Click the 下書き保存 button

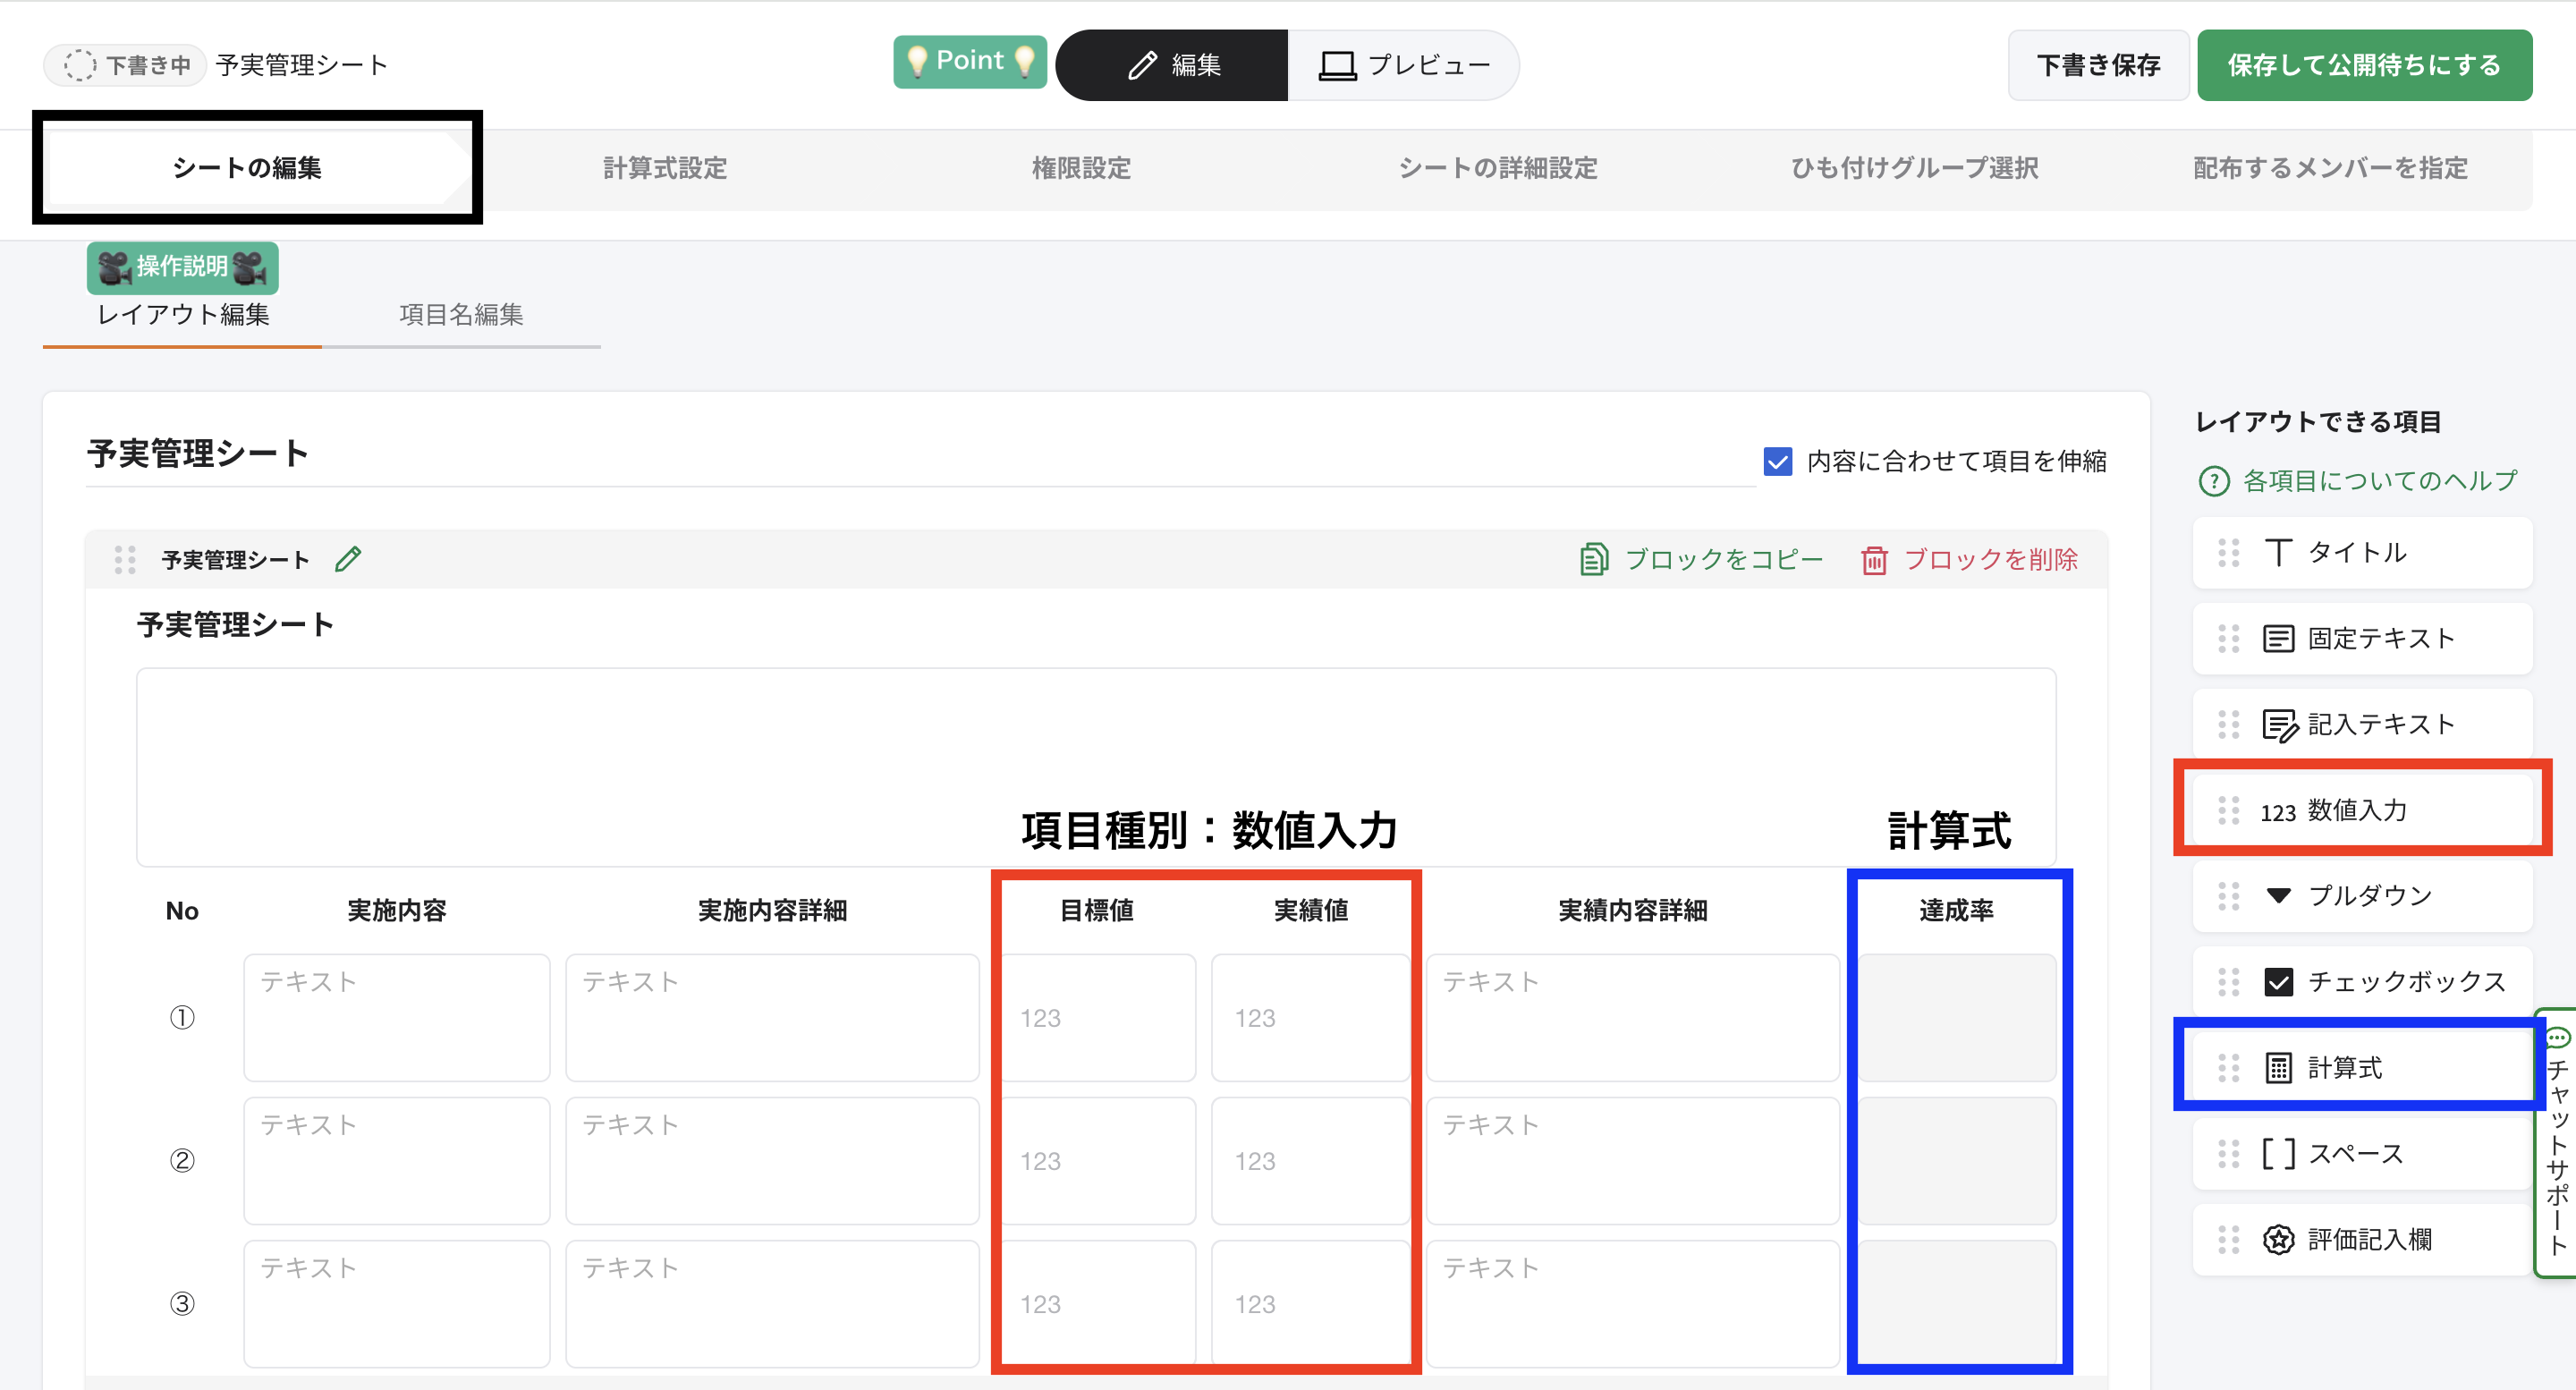(2098, 65)
